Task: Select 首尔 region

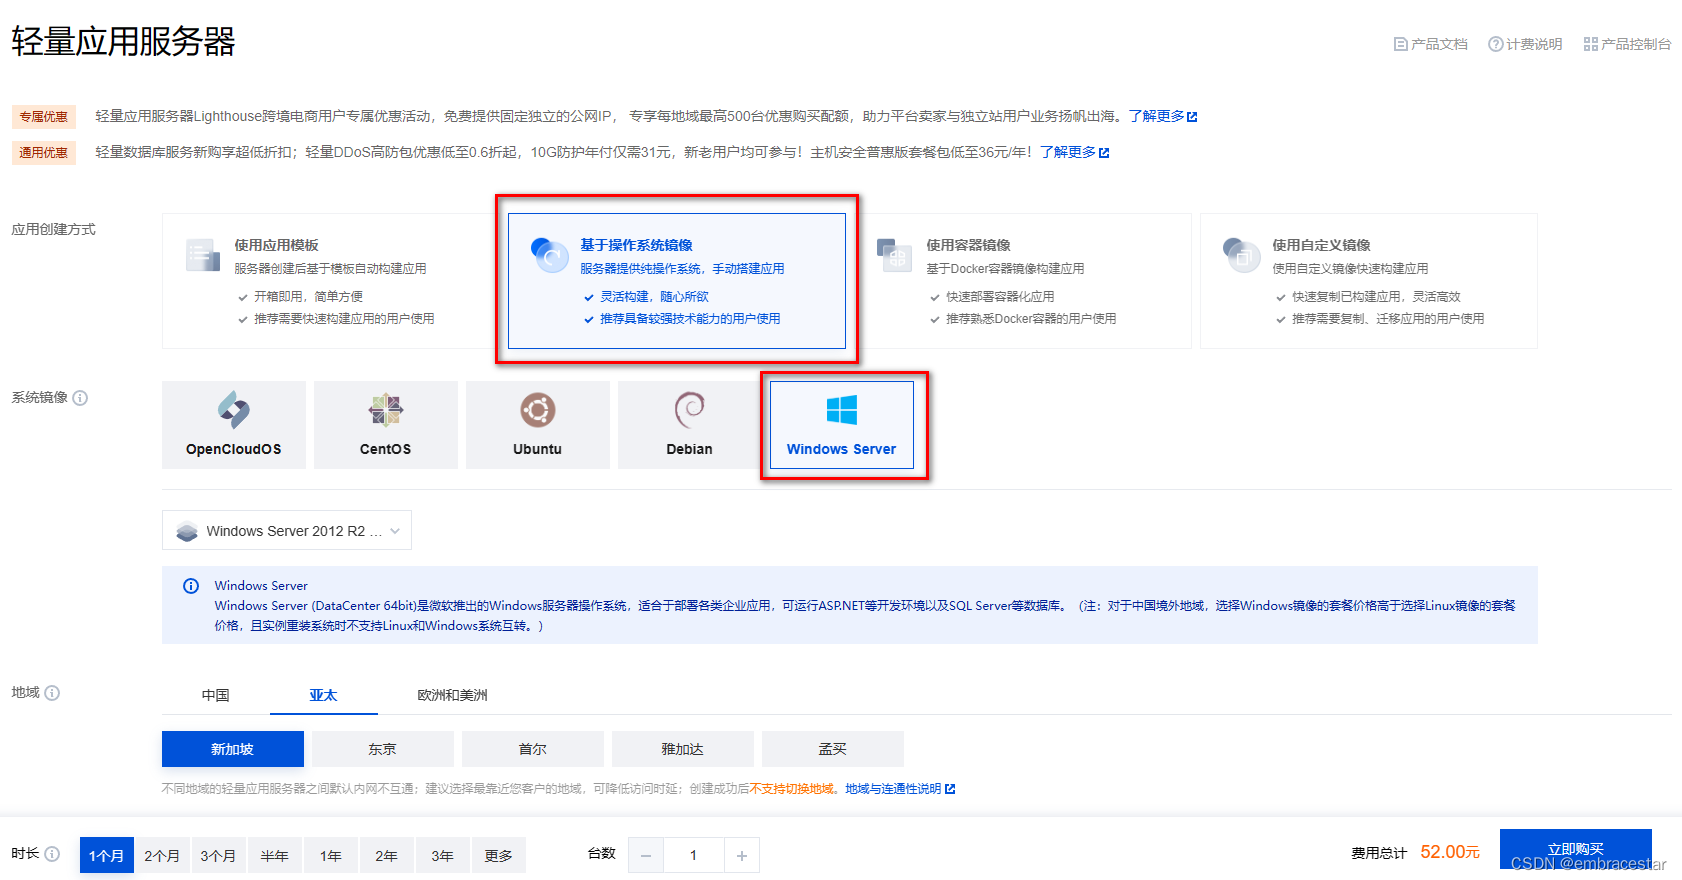Action: point(533,749)
